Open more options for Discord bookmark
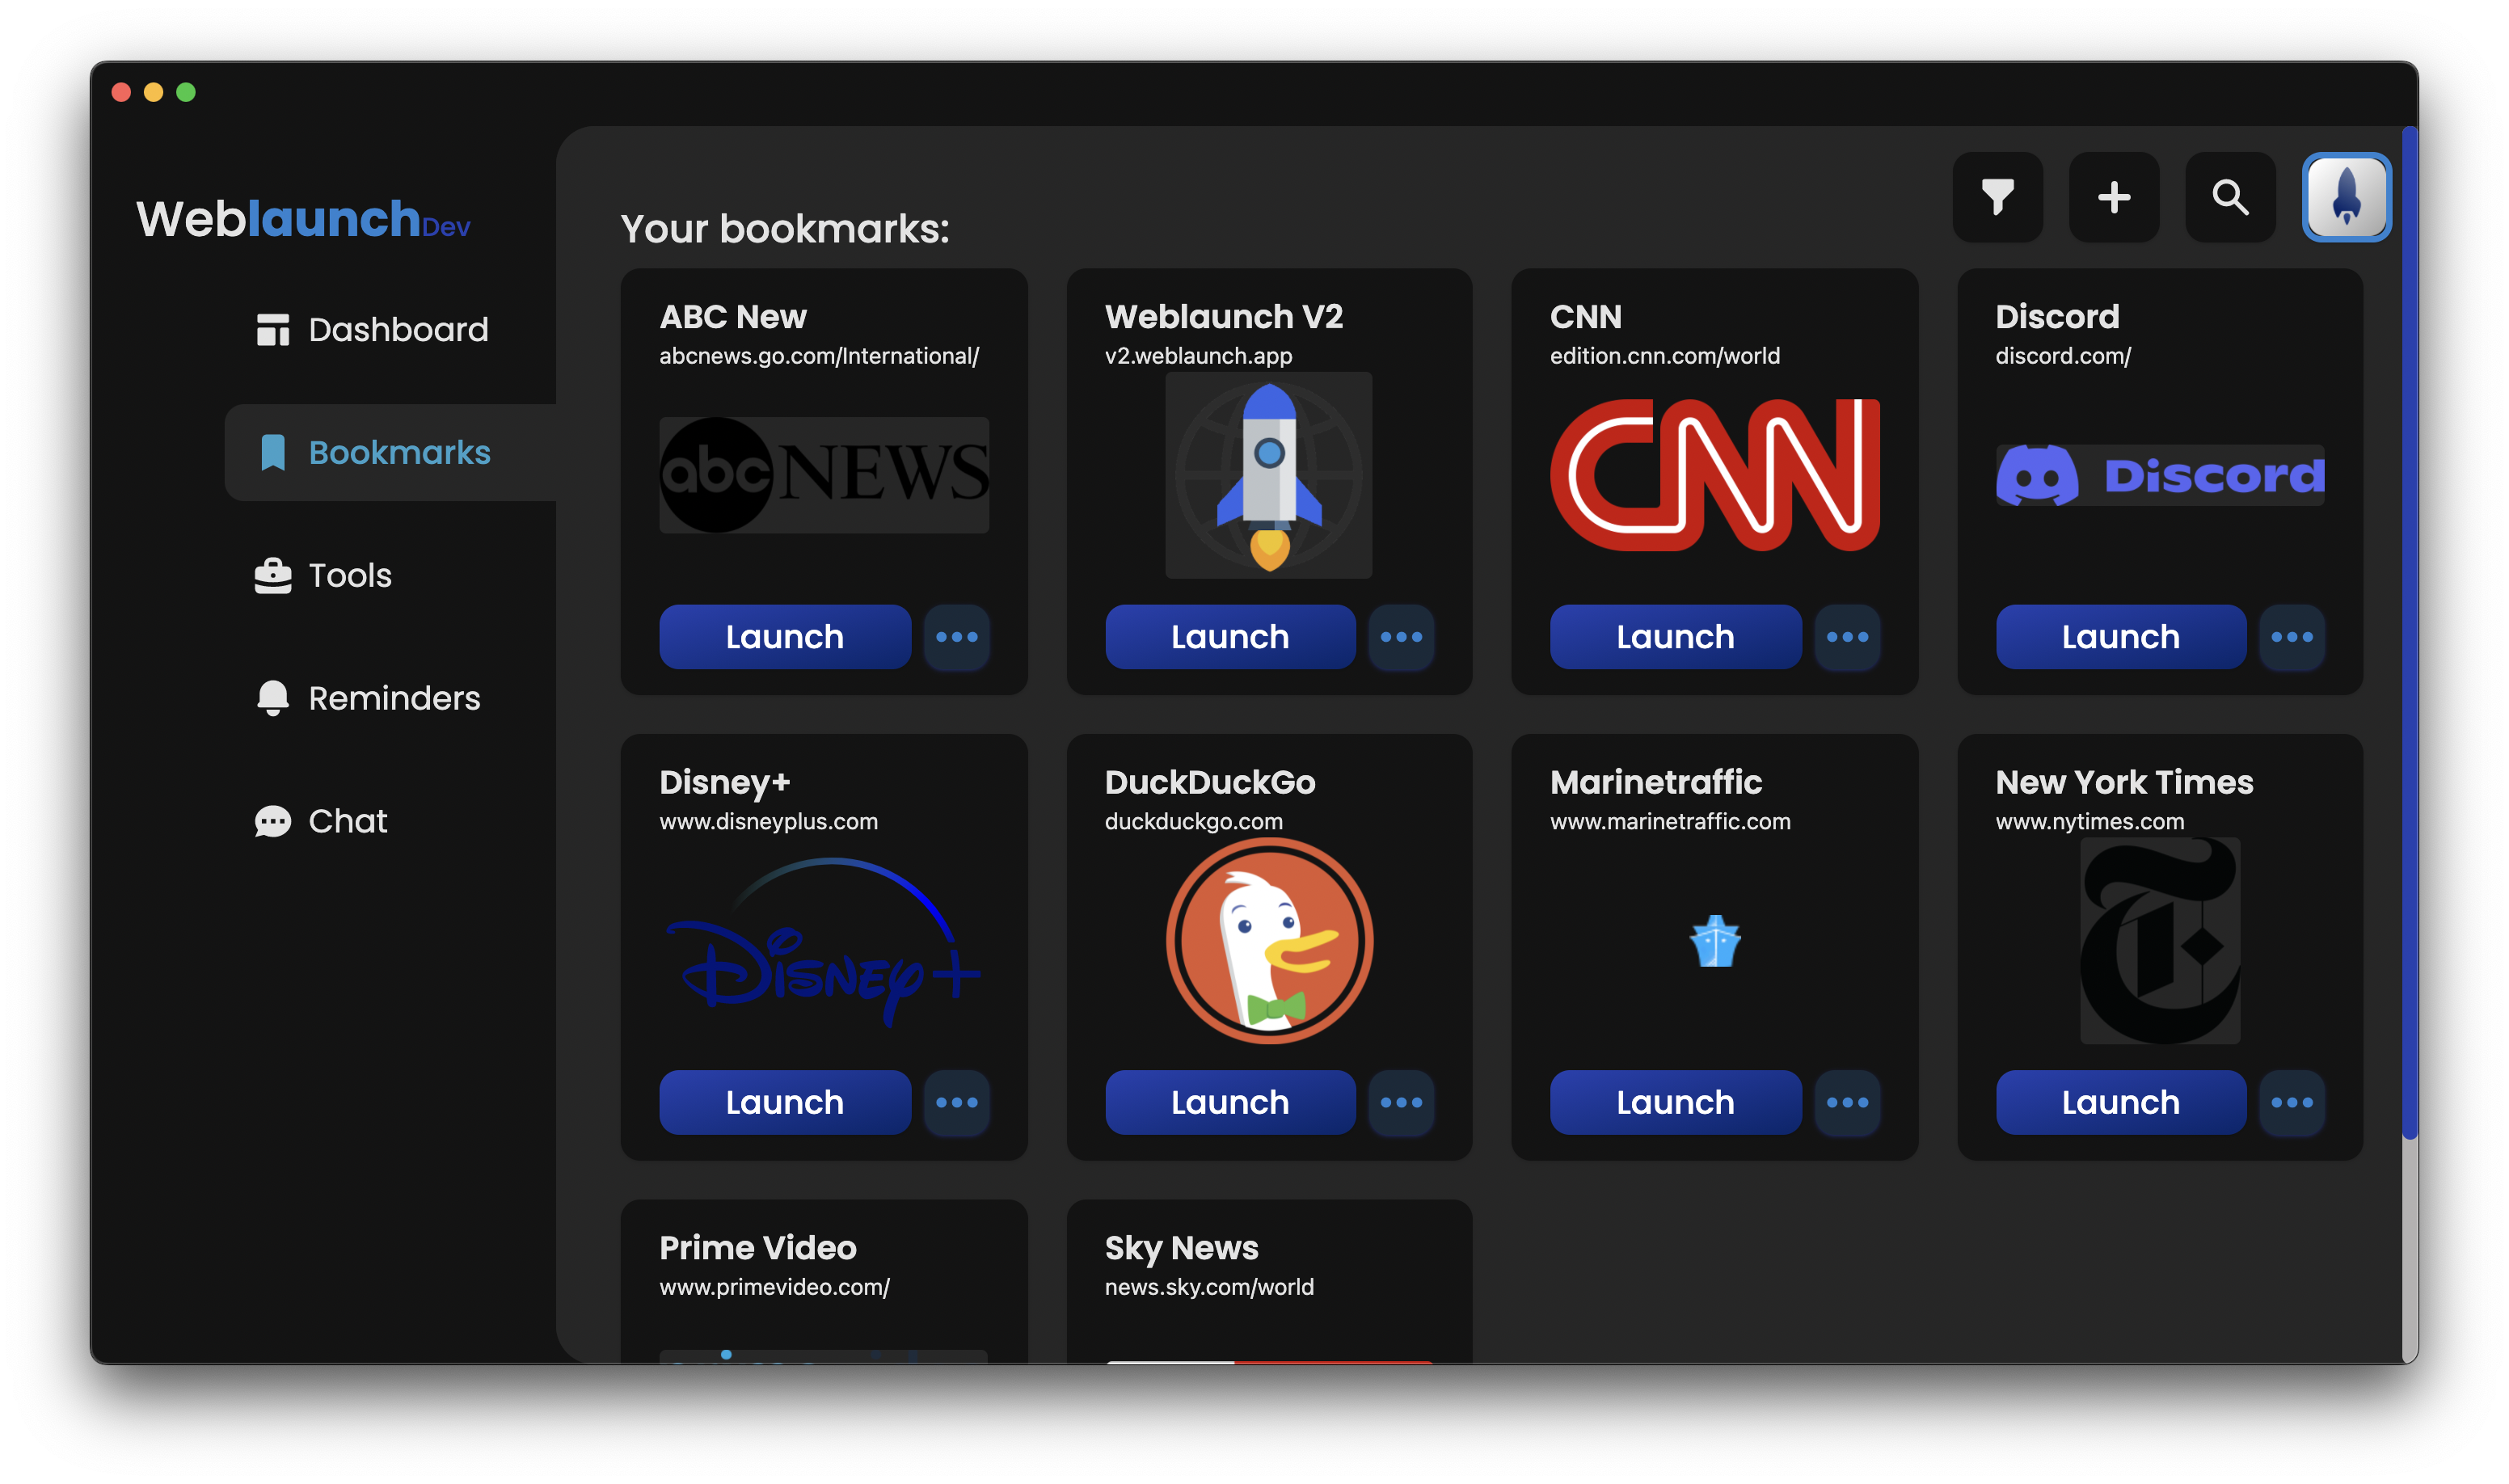 pyautogui.click(x=2292, y=637)
